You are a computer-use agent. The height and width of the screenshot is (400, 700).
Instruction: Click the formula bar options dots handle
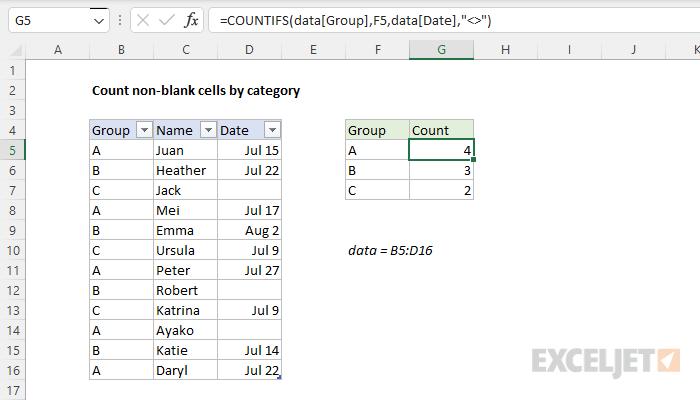tap(120, 21)
